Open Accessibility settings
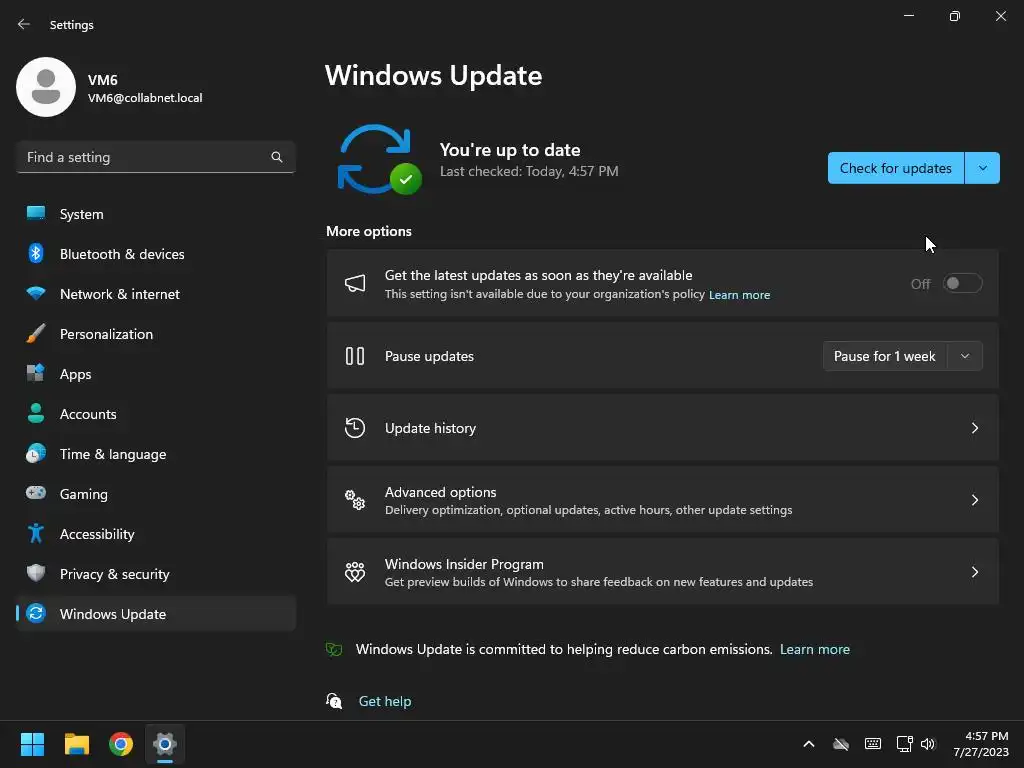 (155, 534)
